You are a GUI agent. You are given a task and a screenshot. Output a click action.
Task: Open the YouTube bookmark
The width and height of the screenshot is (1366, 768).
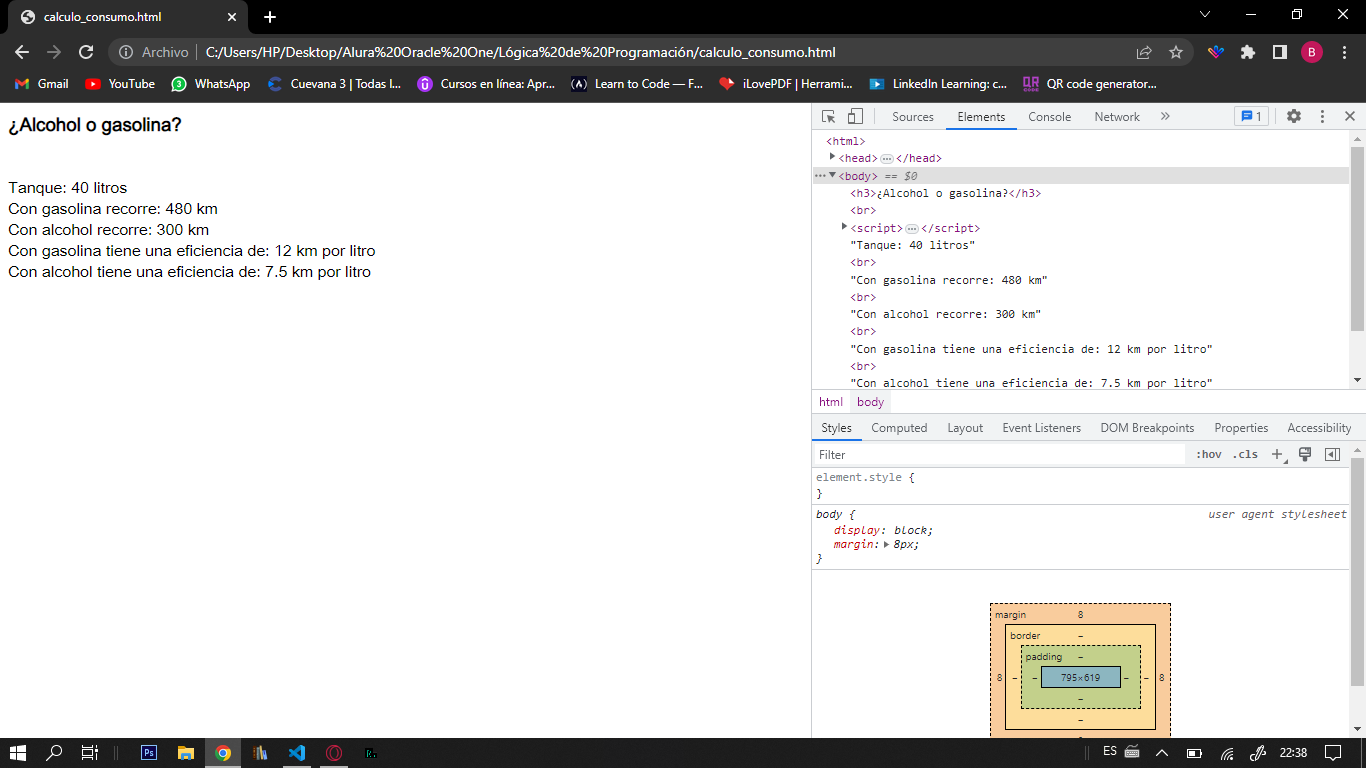point(120,84)
